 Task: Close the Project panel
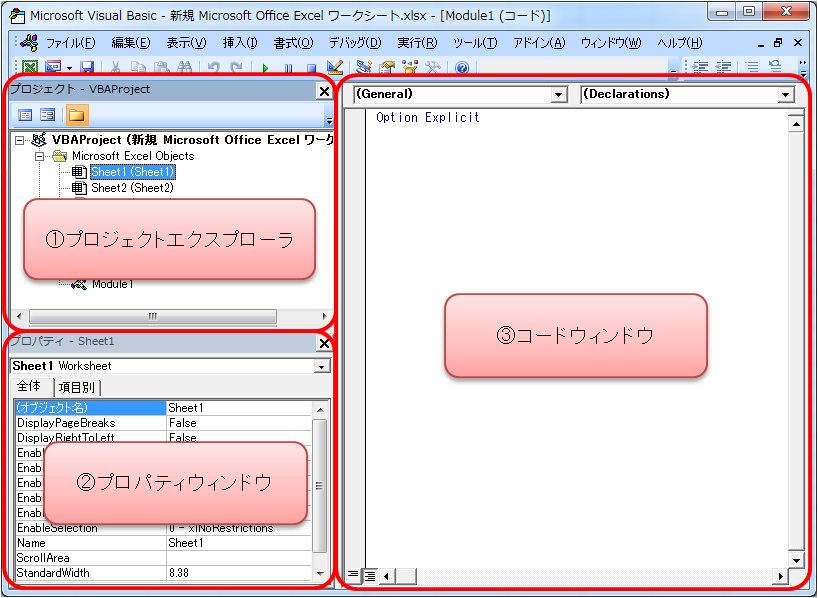[324, 92]
